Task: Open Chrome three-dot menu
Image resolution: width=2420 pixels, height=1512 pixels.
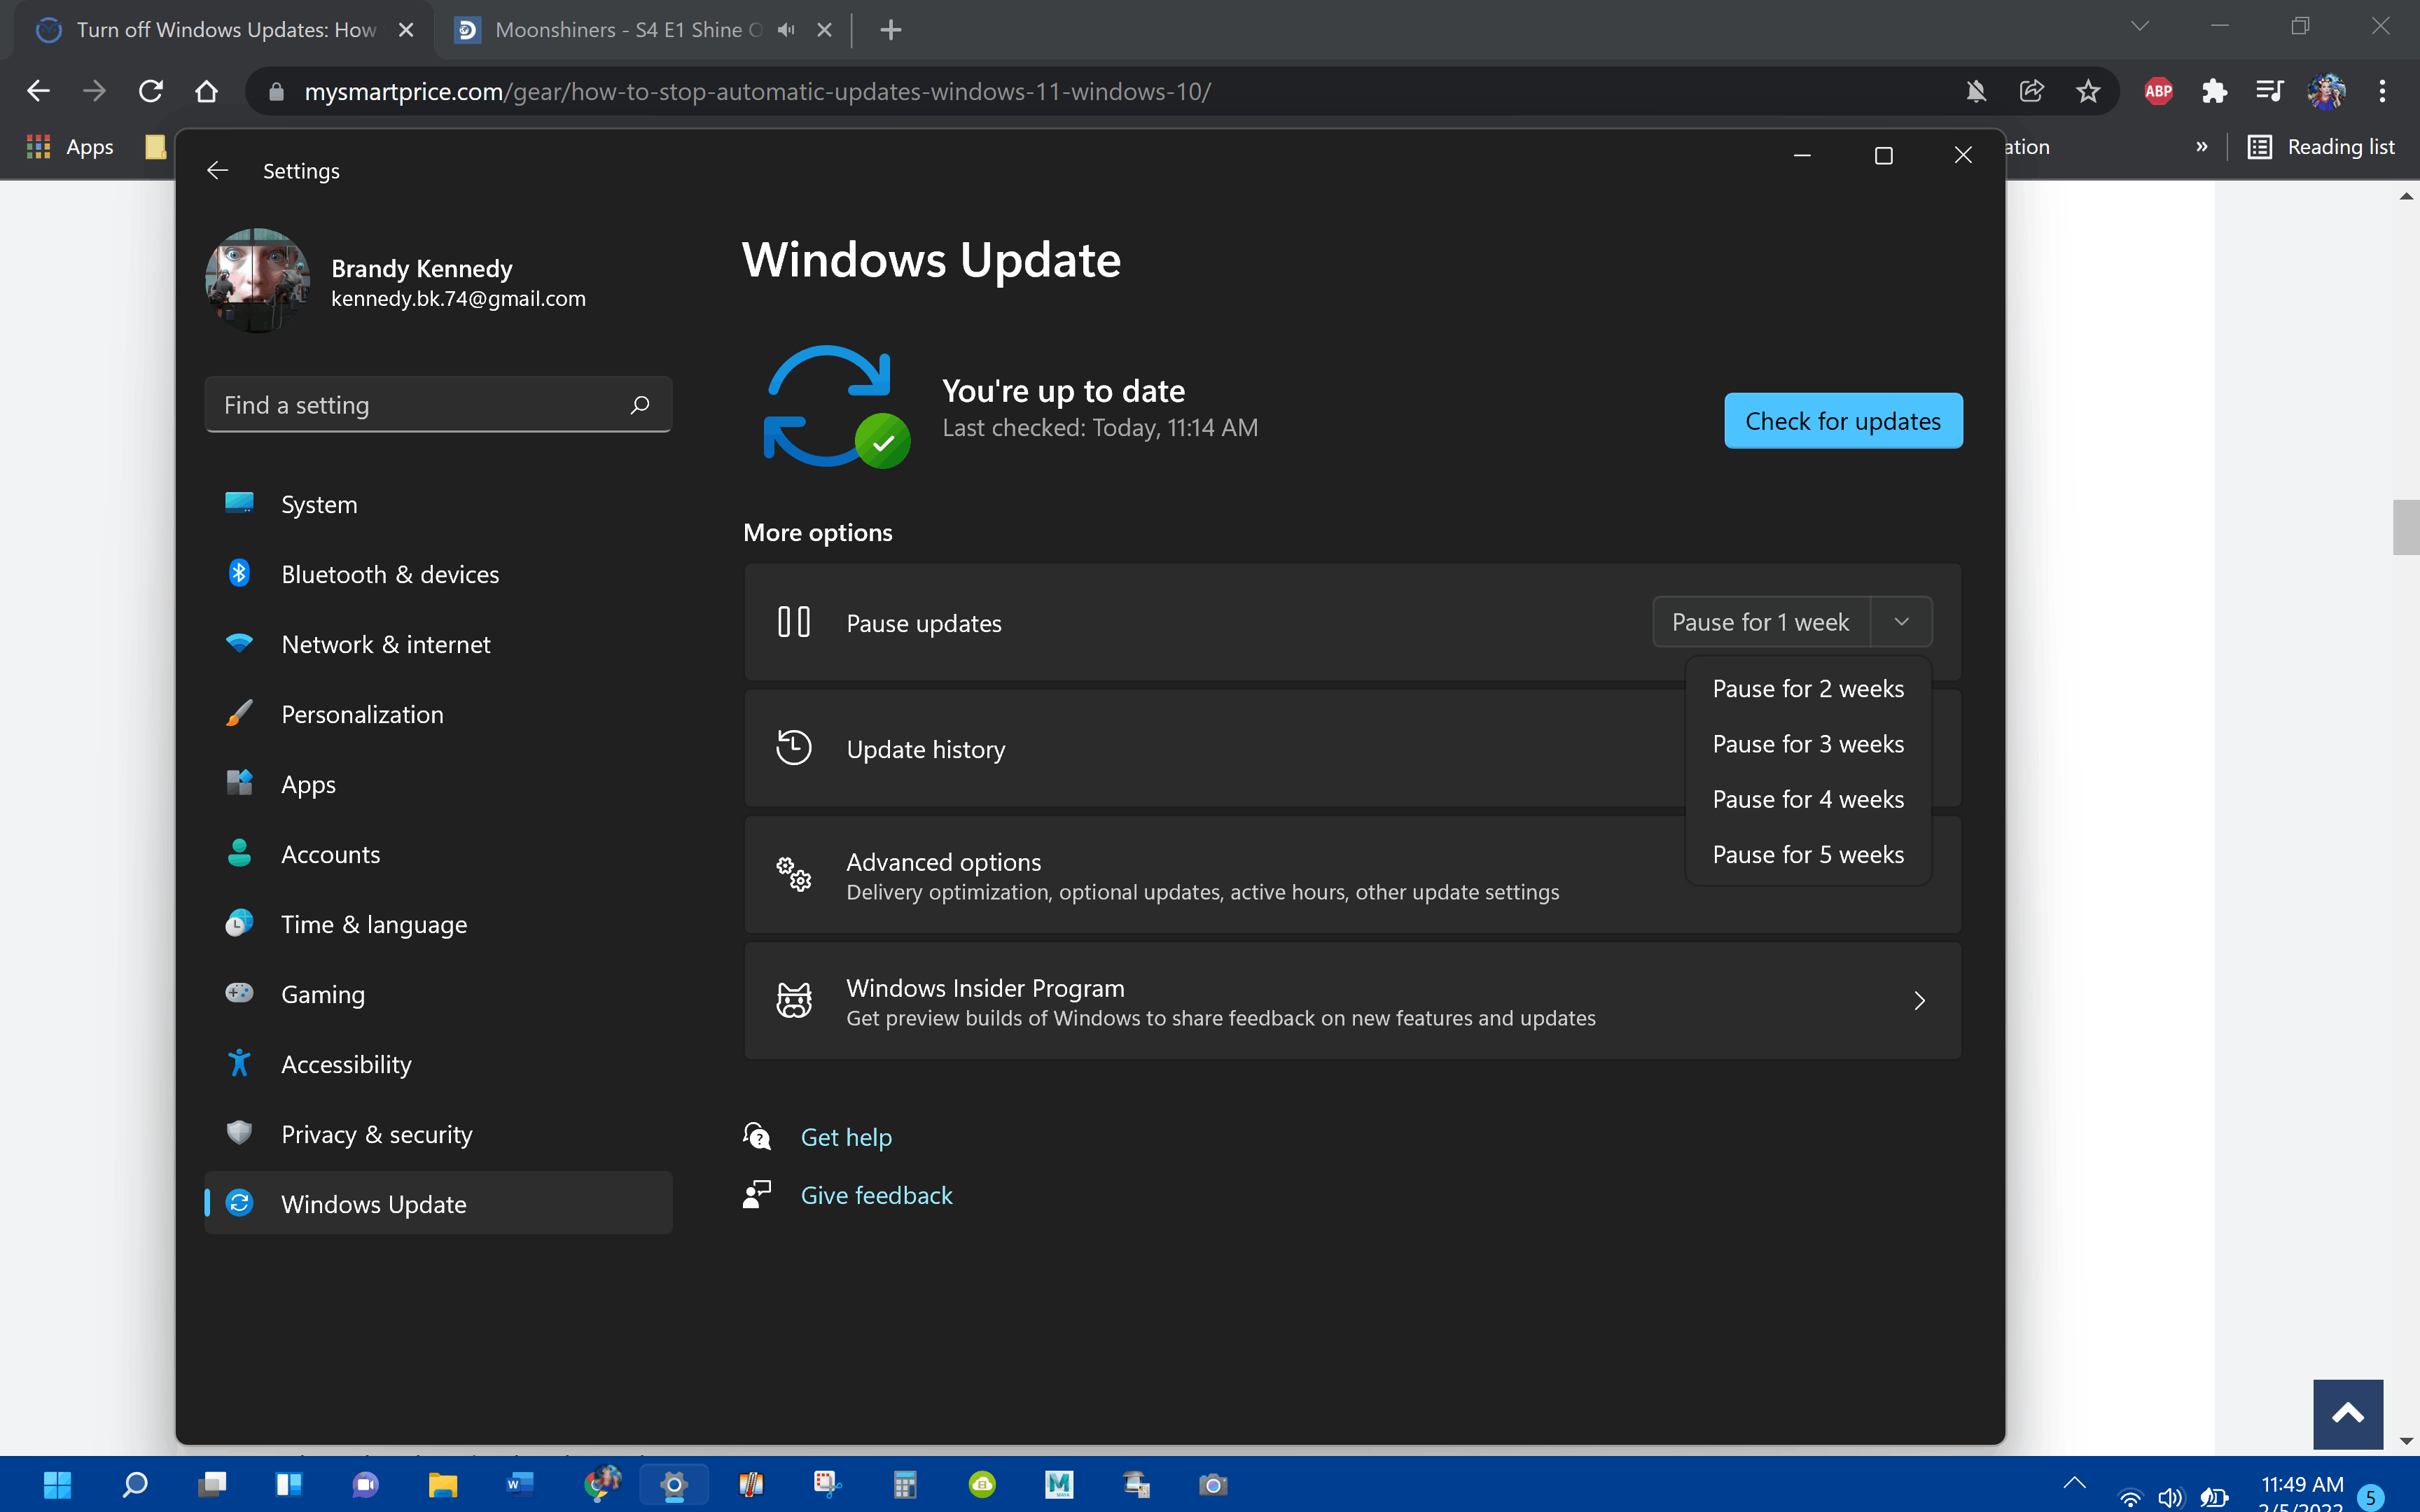Action: [2382, 91]
